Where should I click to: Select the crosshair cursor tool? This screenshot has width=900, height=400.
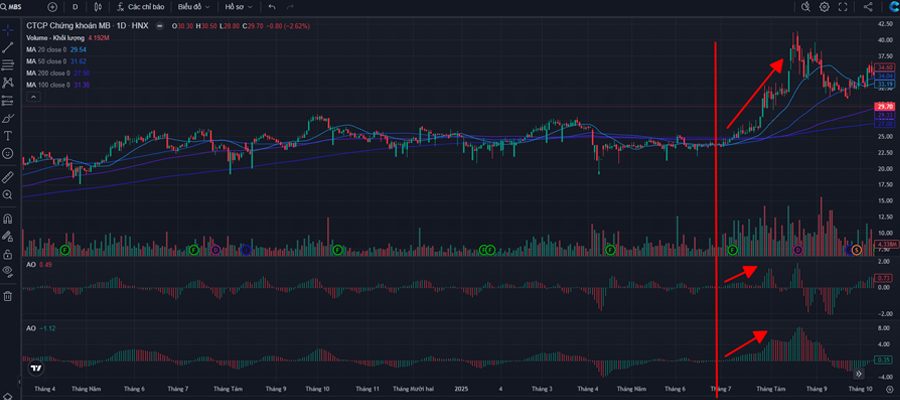[x=7, y=29]
